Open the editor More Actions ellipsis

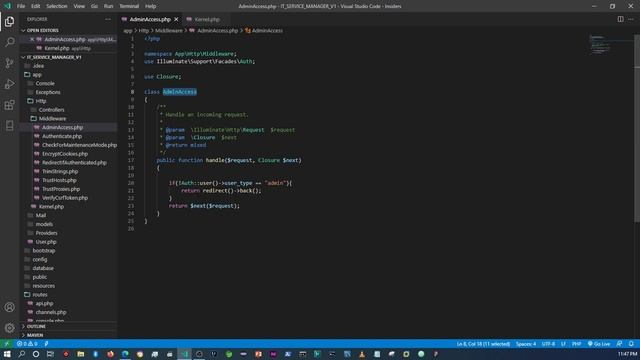(x=631, y=19)
